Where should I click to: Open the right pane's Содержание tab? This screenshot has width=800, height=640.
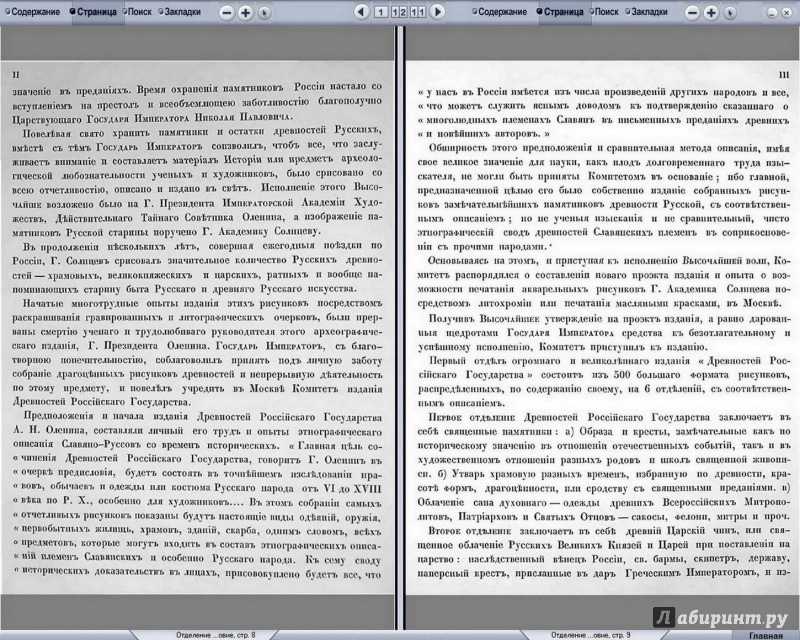click(x=499, y=12)
